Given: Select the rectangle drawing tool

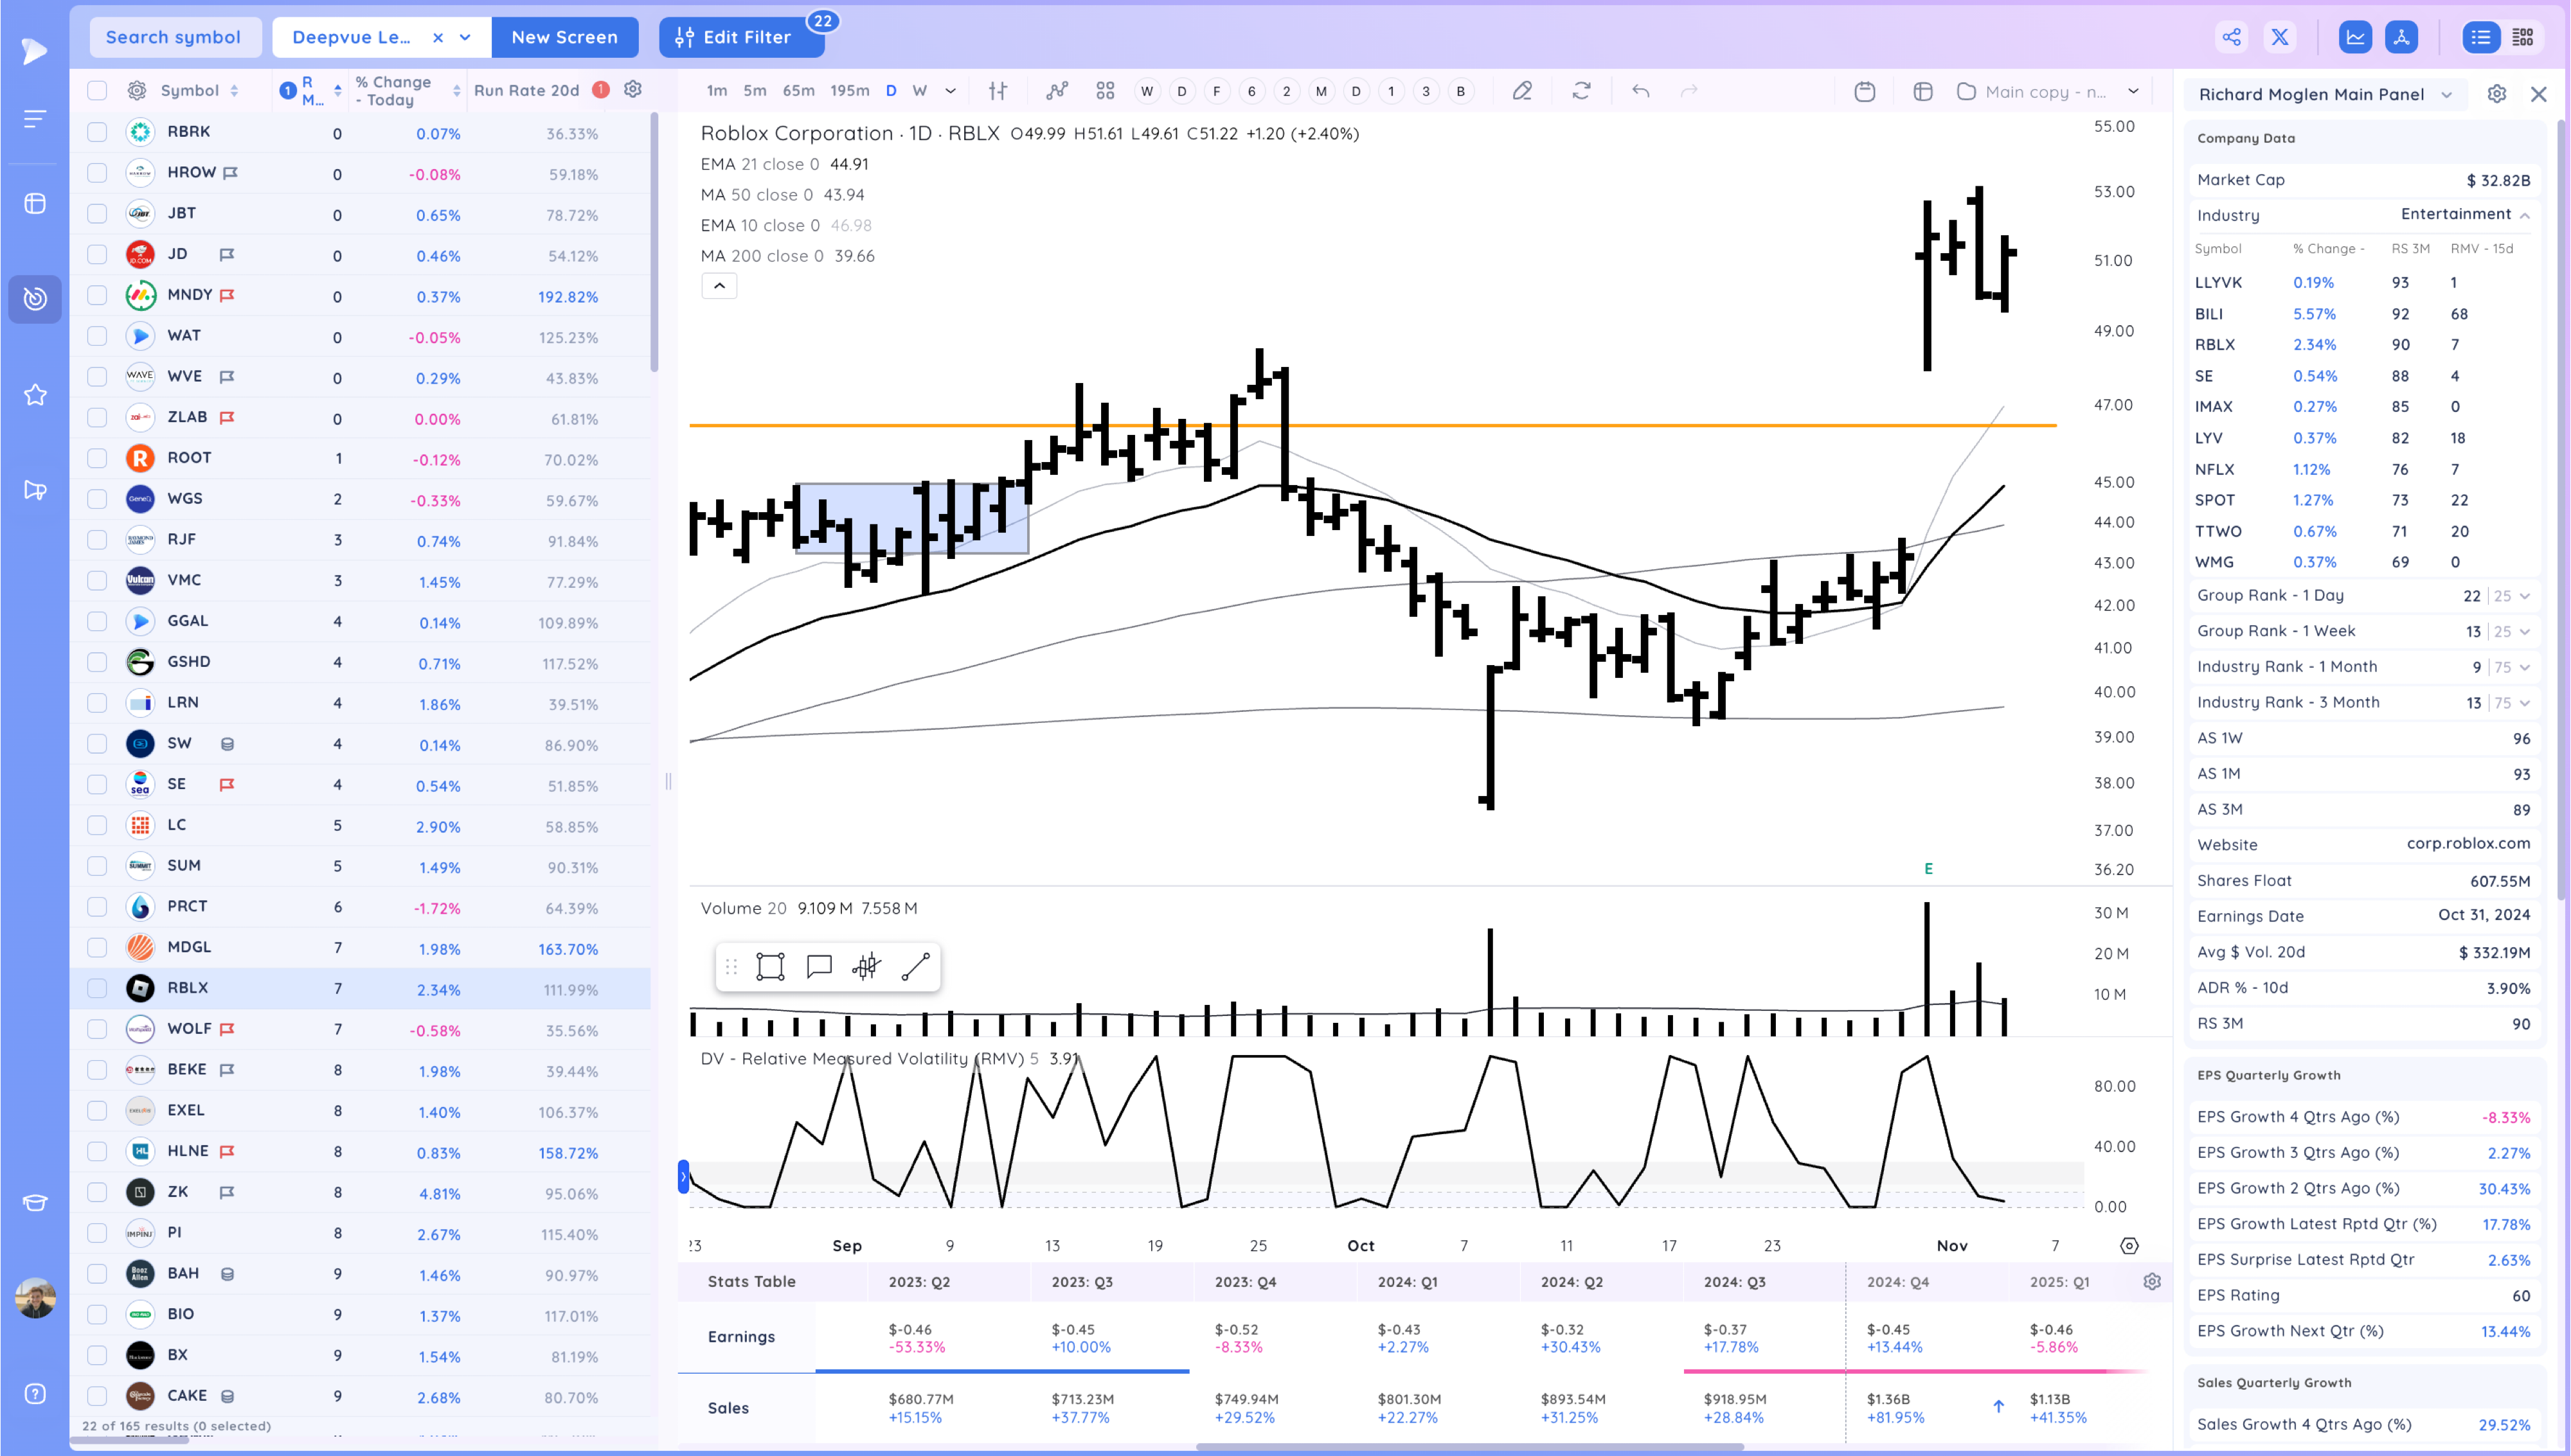Looking at the screenshot, I should point(770,966).
